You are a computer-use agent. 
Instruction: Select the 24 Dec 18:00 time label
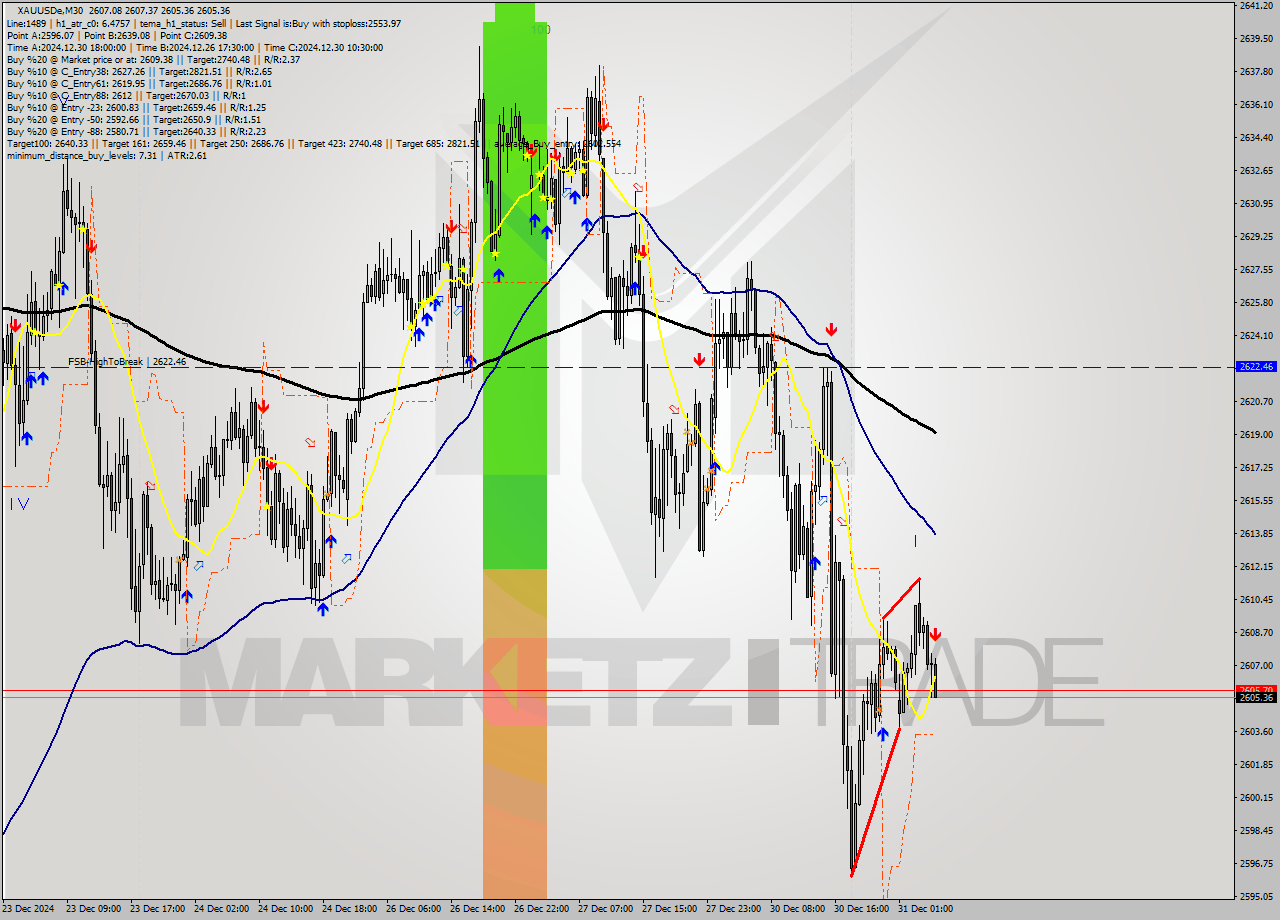point(350,909)
